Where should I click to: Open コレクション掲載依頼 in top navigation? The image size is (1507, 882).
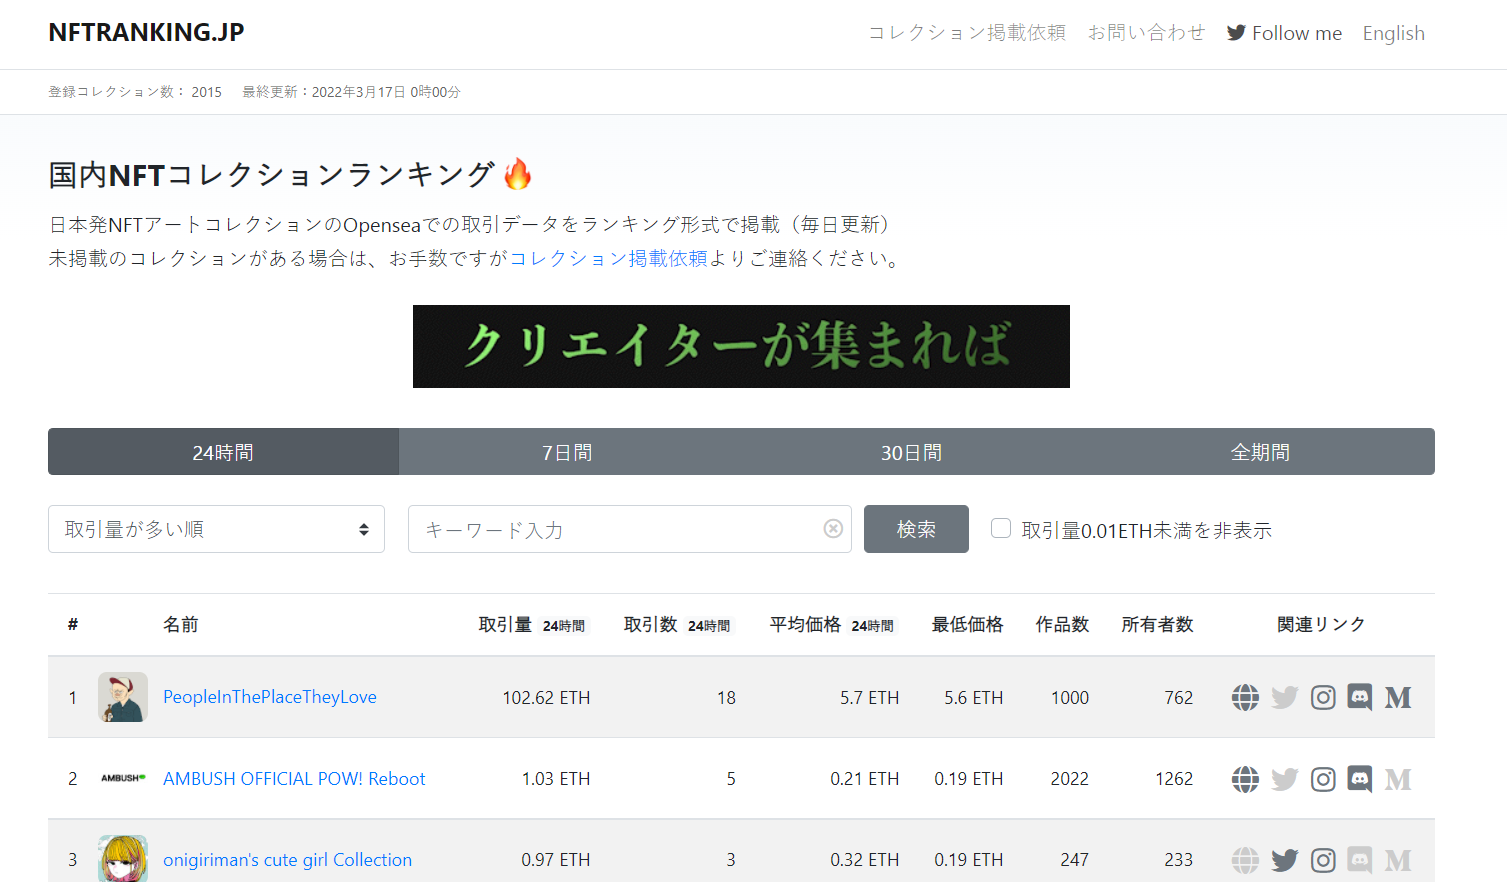tap(967, 33)
